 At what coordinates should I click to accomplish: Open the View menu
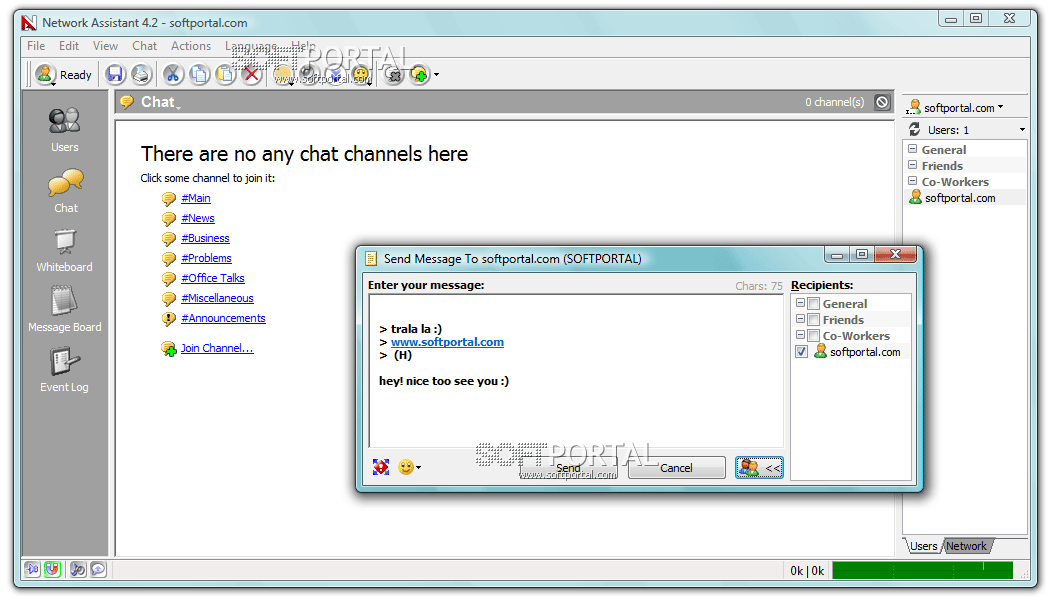(x=105, y=46)
